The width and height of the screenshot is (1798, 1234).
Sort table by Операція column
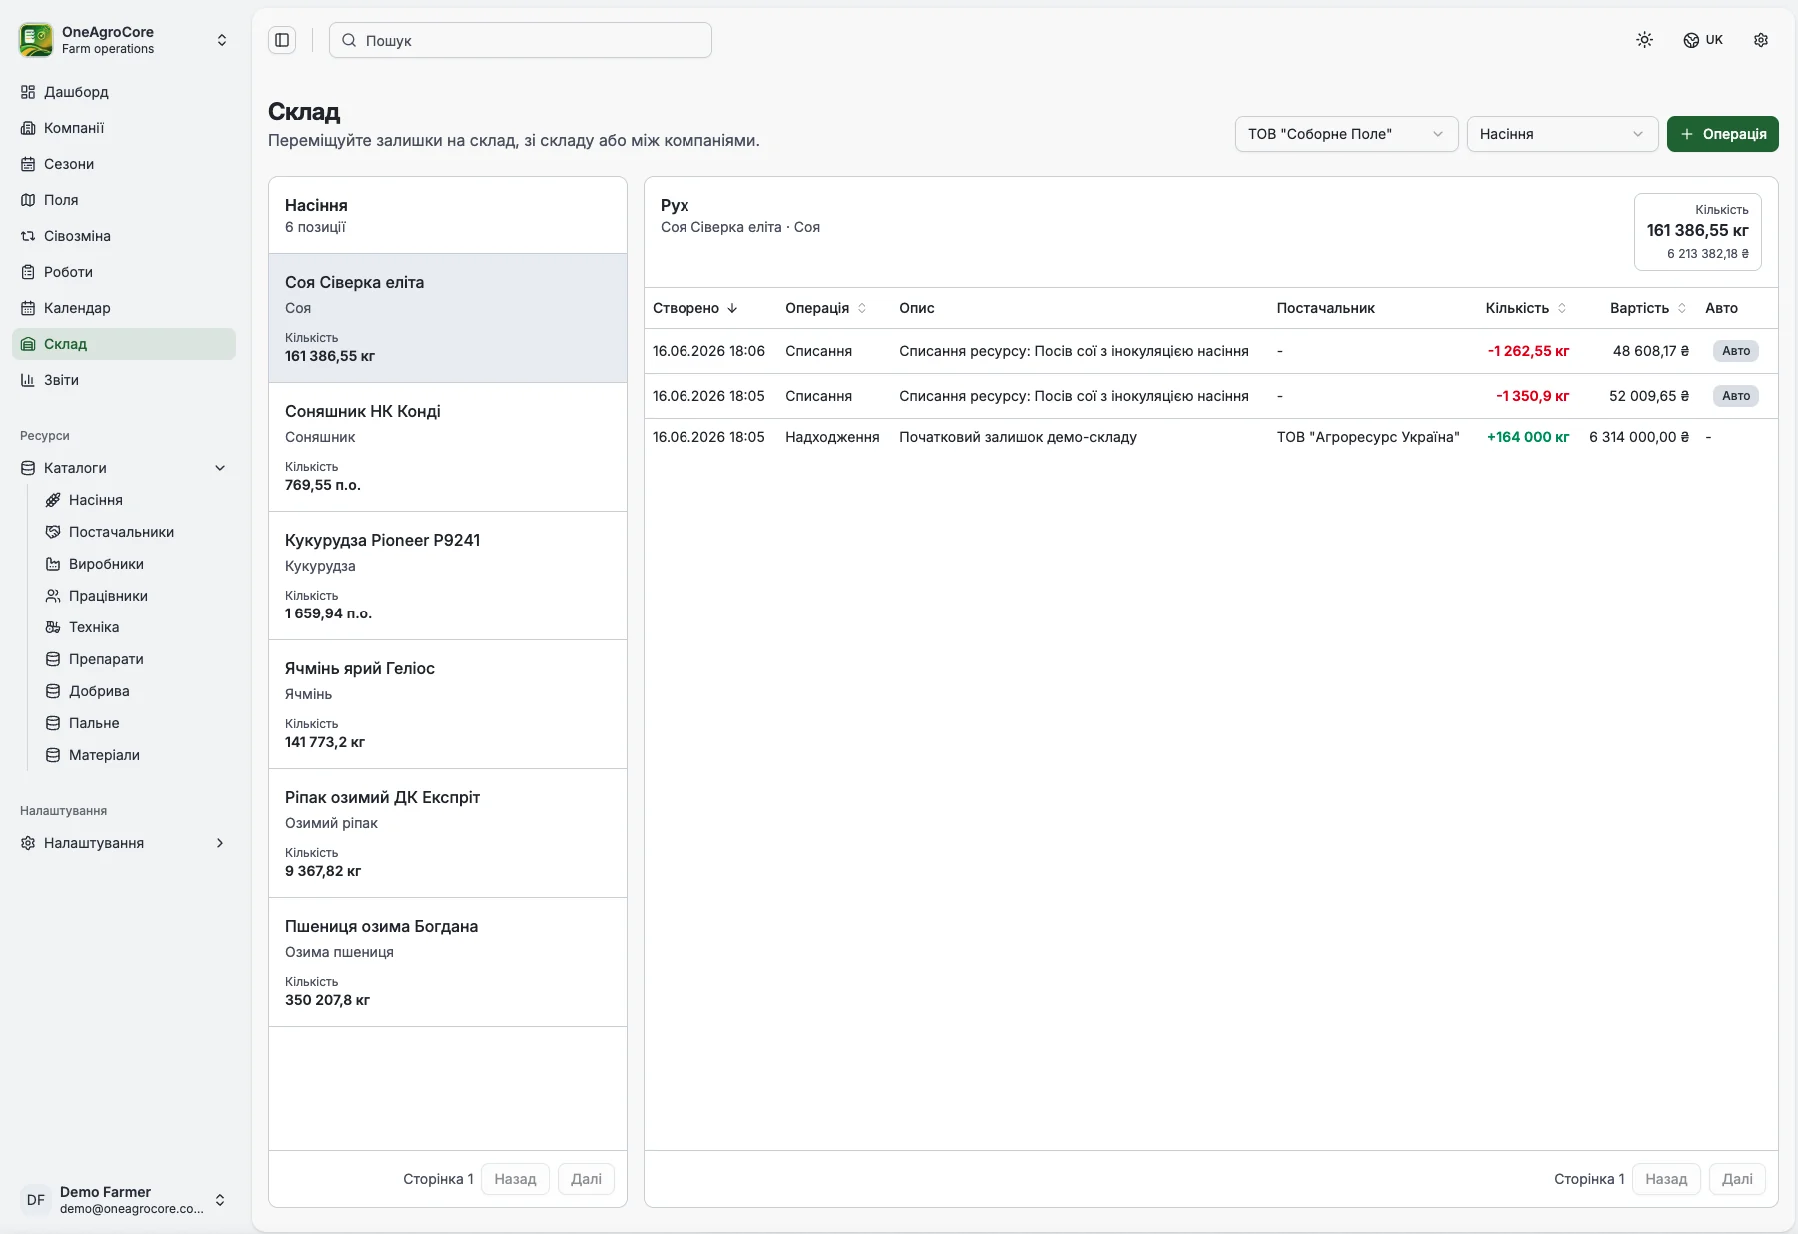pos(826,308)
